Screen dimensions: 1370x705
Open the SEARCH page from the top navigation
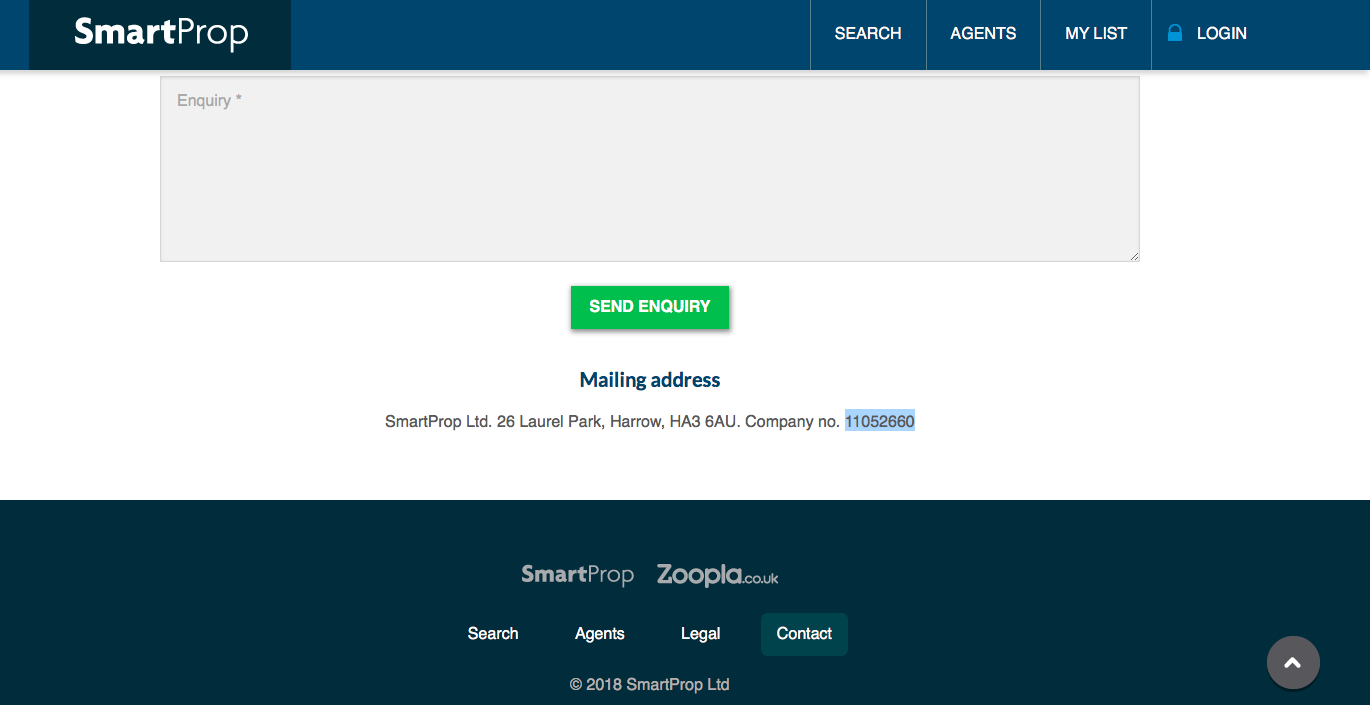(868, 34)
